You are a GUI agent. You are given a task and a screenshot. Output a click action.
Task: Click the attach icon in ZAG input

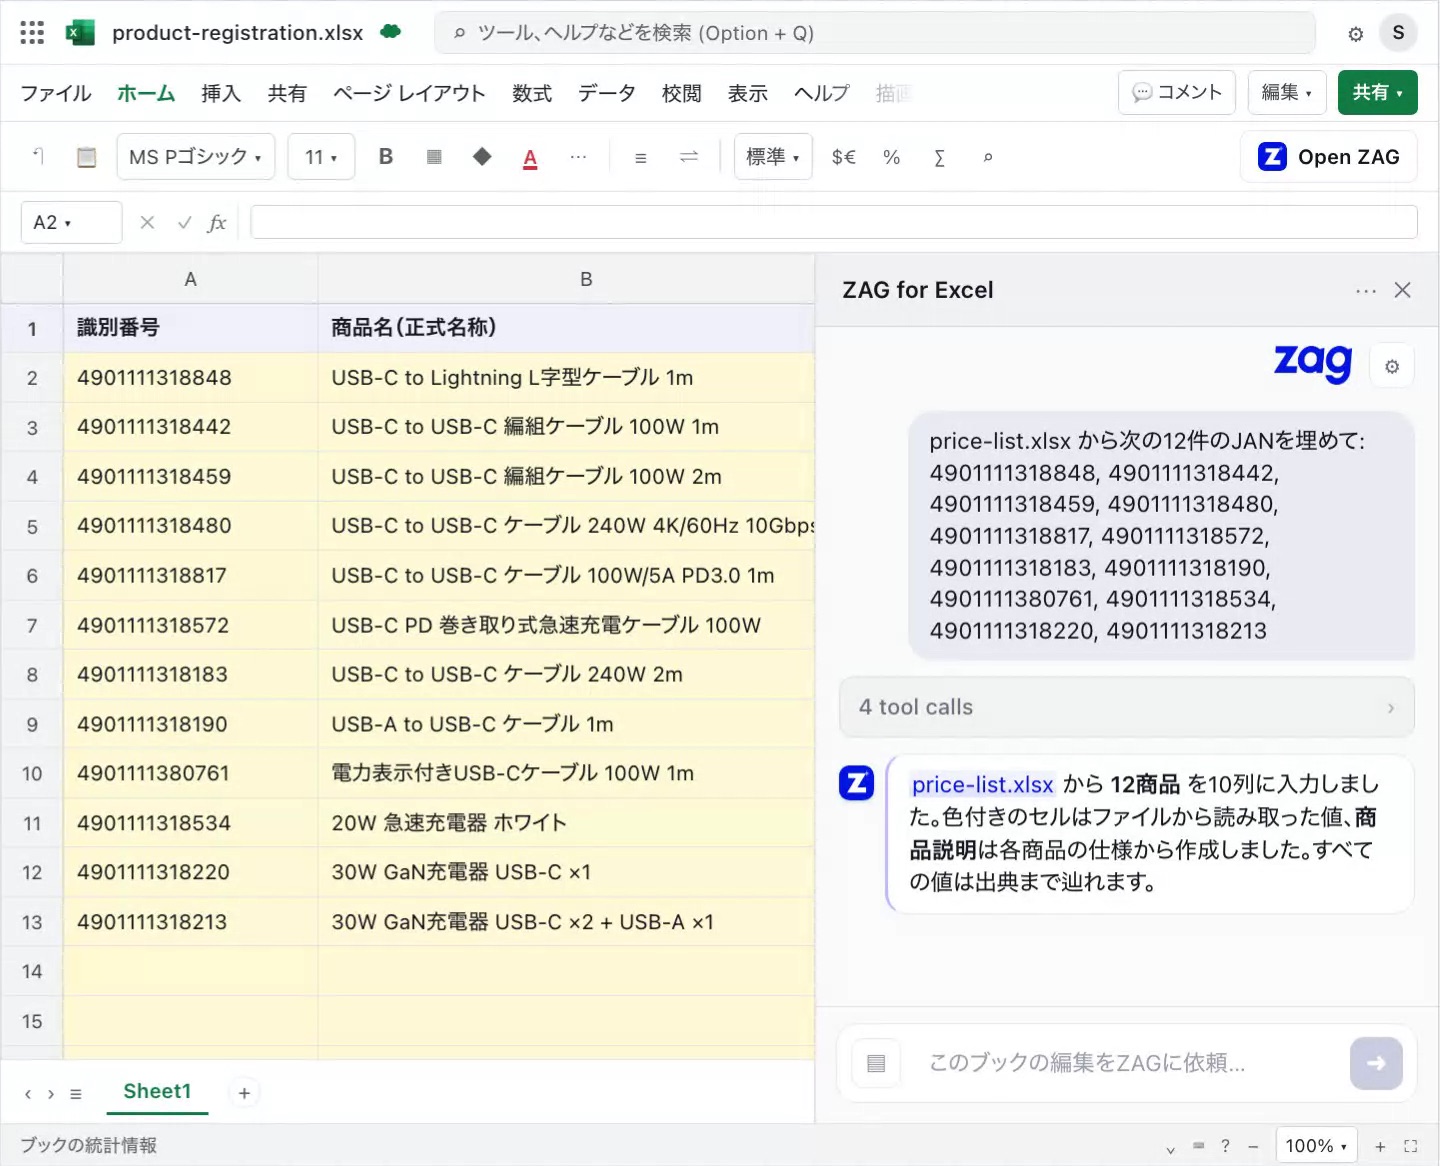(876, 1063)
